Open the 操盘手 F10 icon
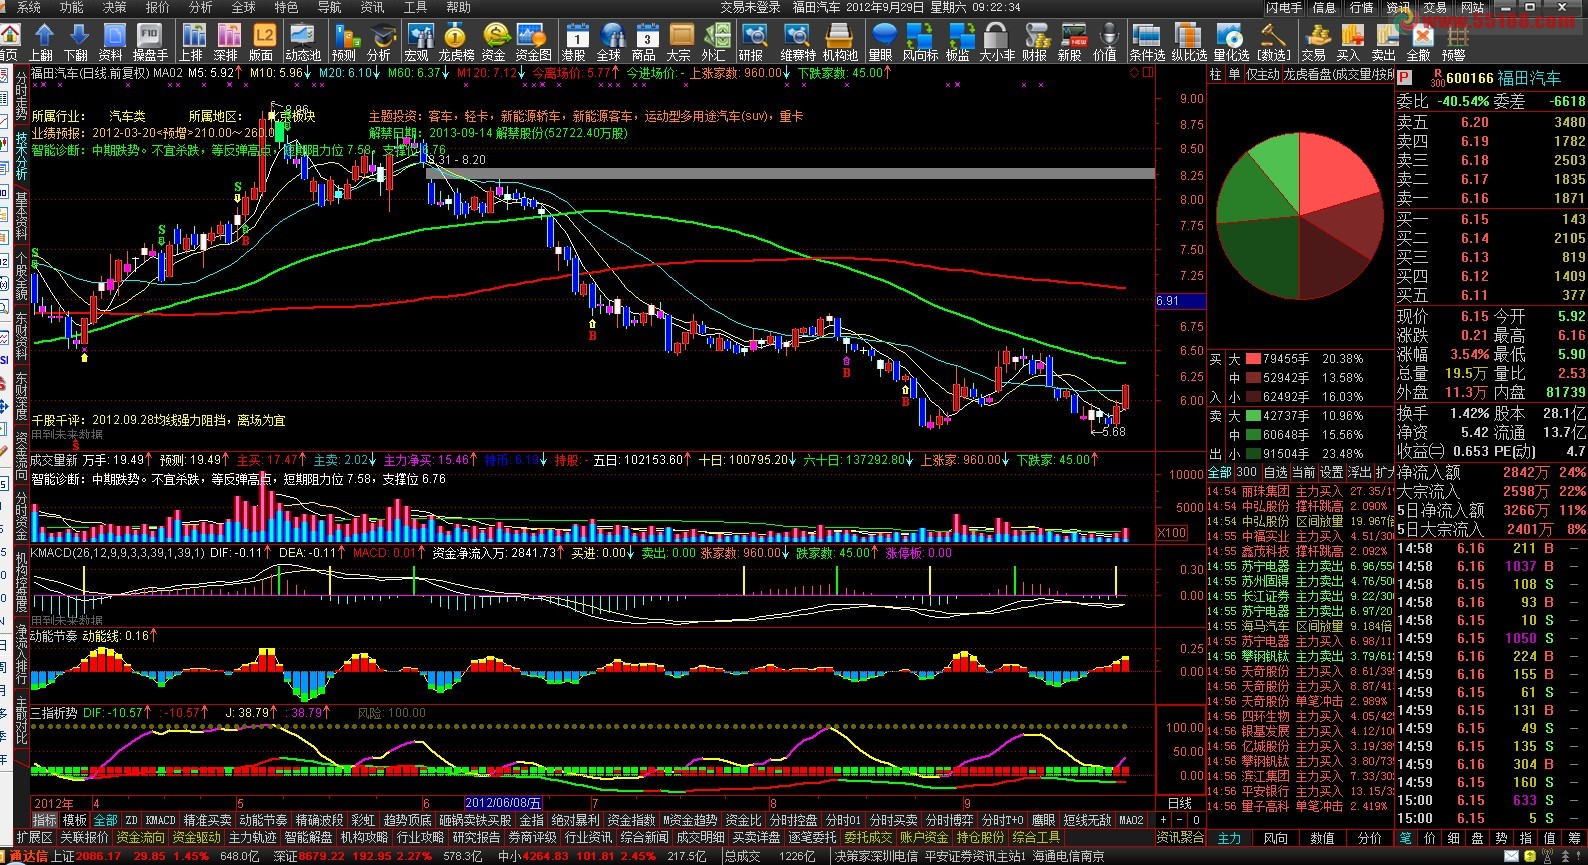The width and height of the screenshot is (1588, 865). (150, 42)
